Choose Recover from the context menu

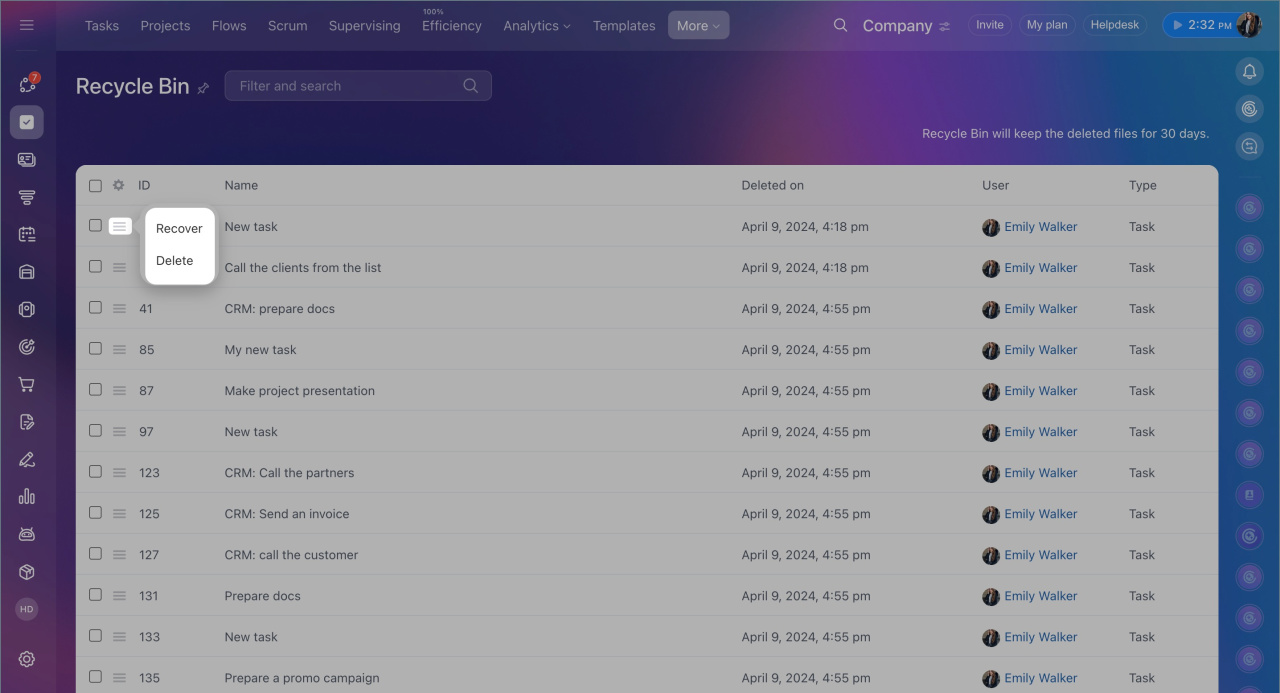(179, 229)
